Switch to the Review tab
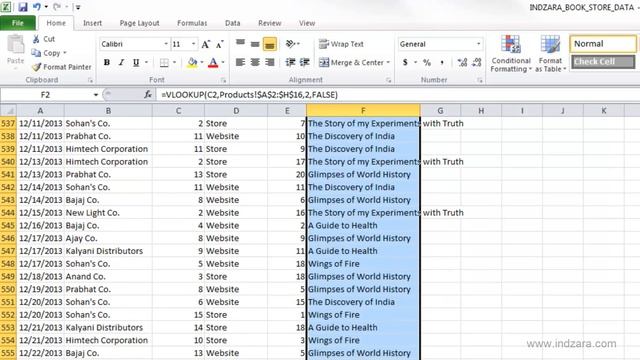Image resolution: width=640 pixels, height=360 pixels. click(269, 23)
